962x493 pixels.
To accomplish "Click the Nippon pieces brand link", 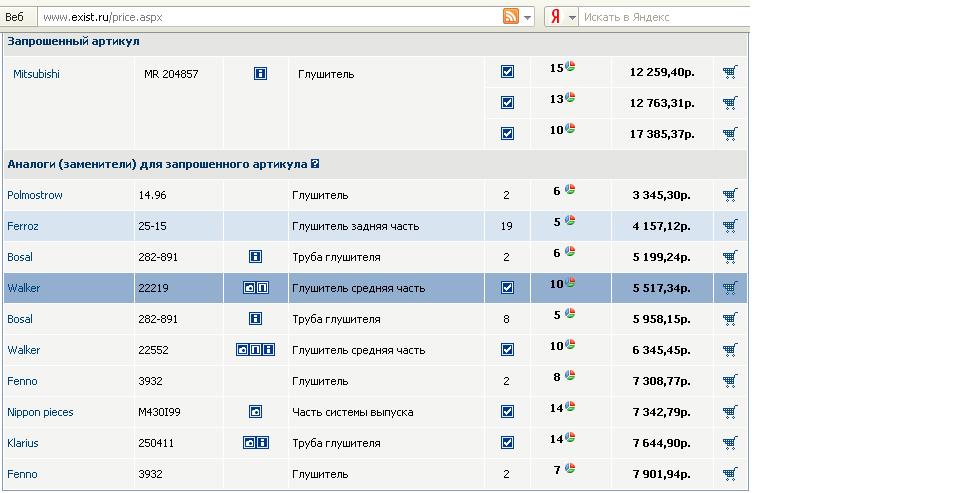I will (x=40, y=412).
